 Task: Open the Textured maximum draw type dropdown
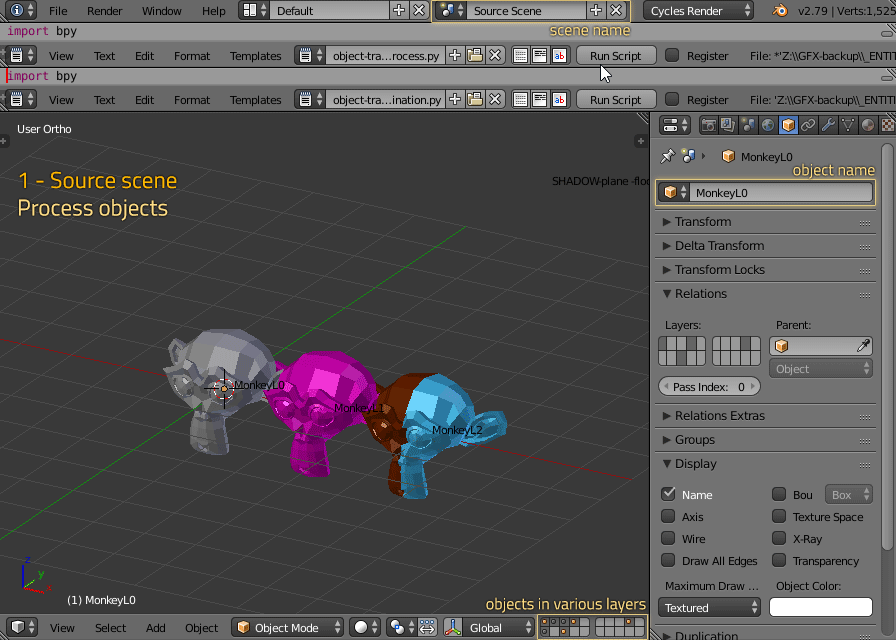point(709,607)
